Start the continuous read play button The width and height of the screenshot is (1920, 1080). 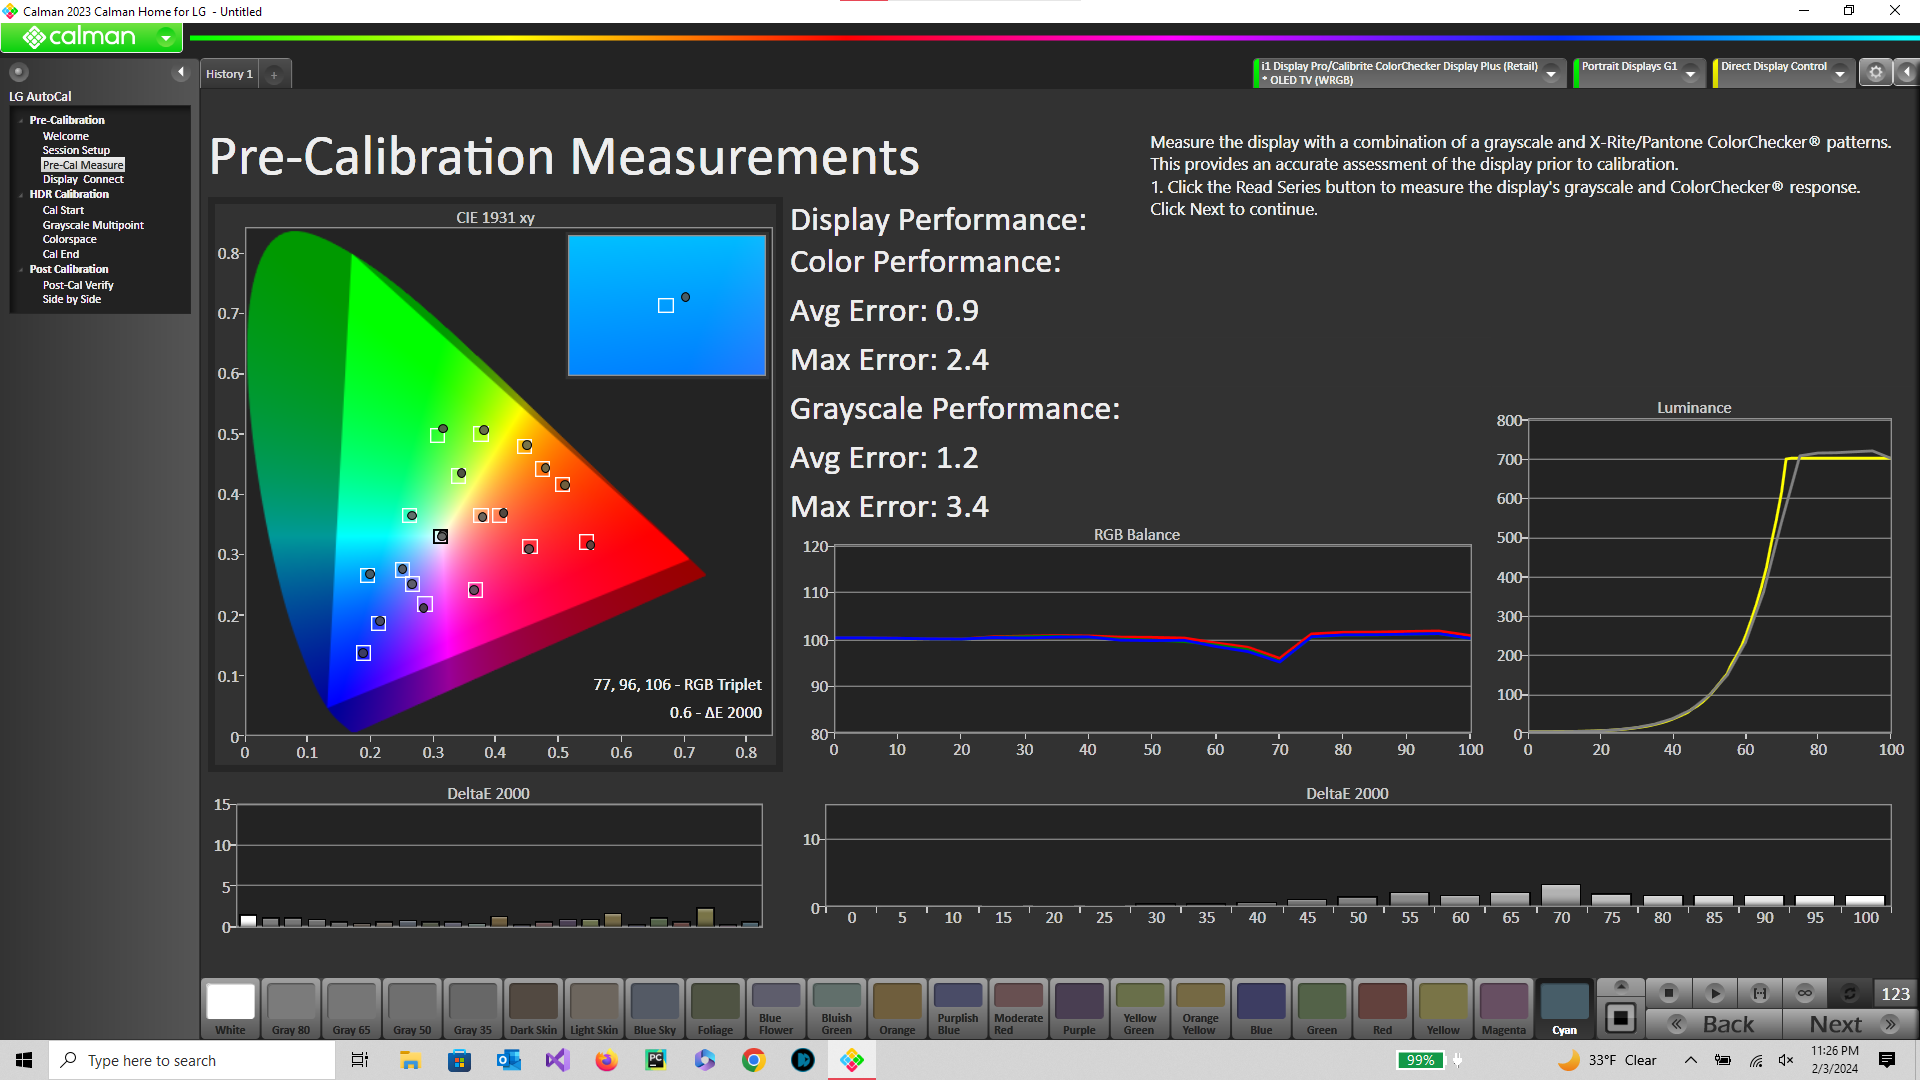click(x=1714, y=993)
